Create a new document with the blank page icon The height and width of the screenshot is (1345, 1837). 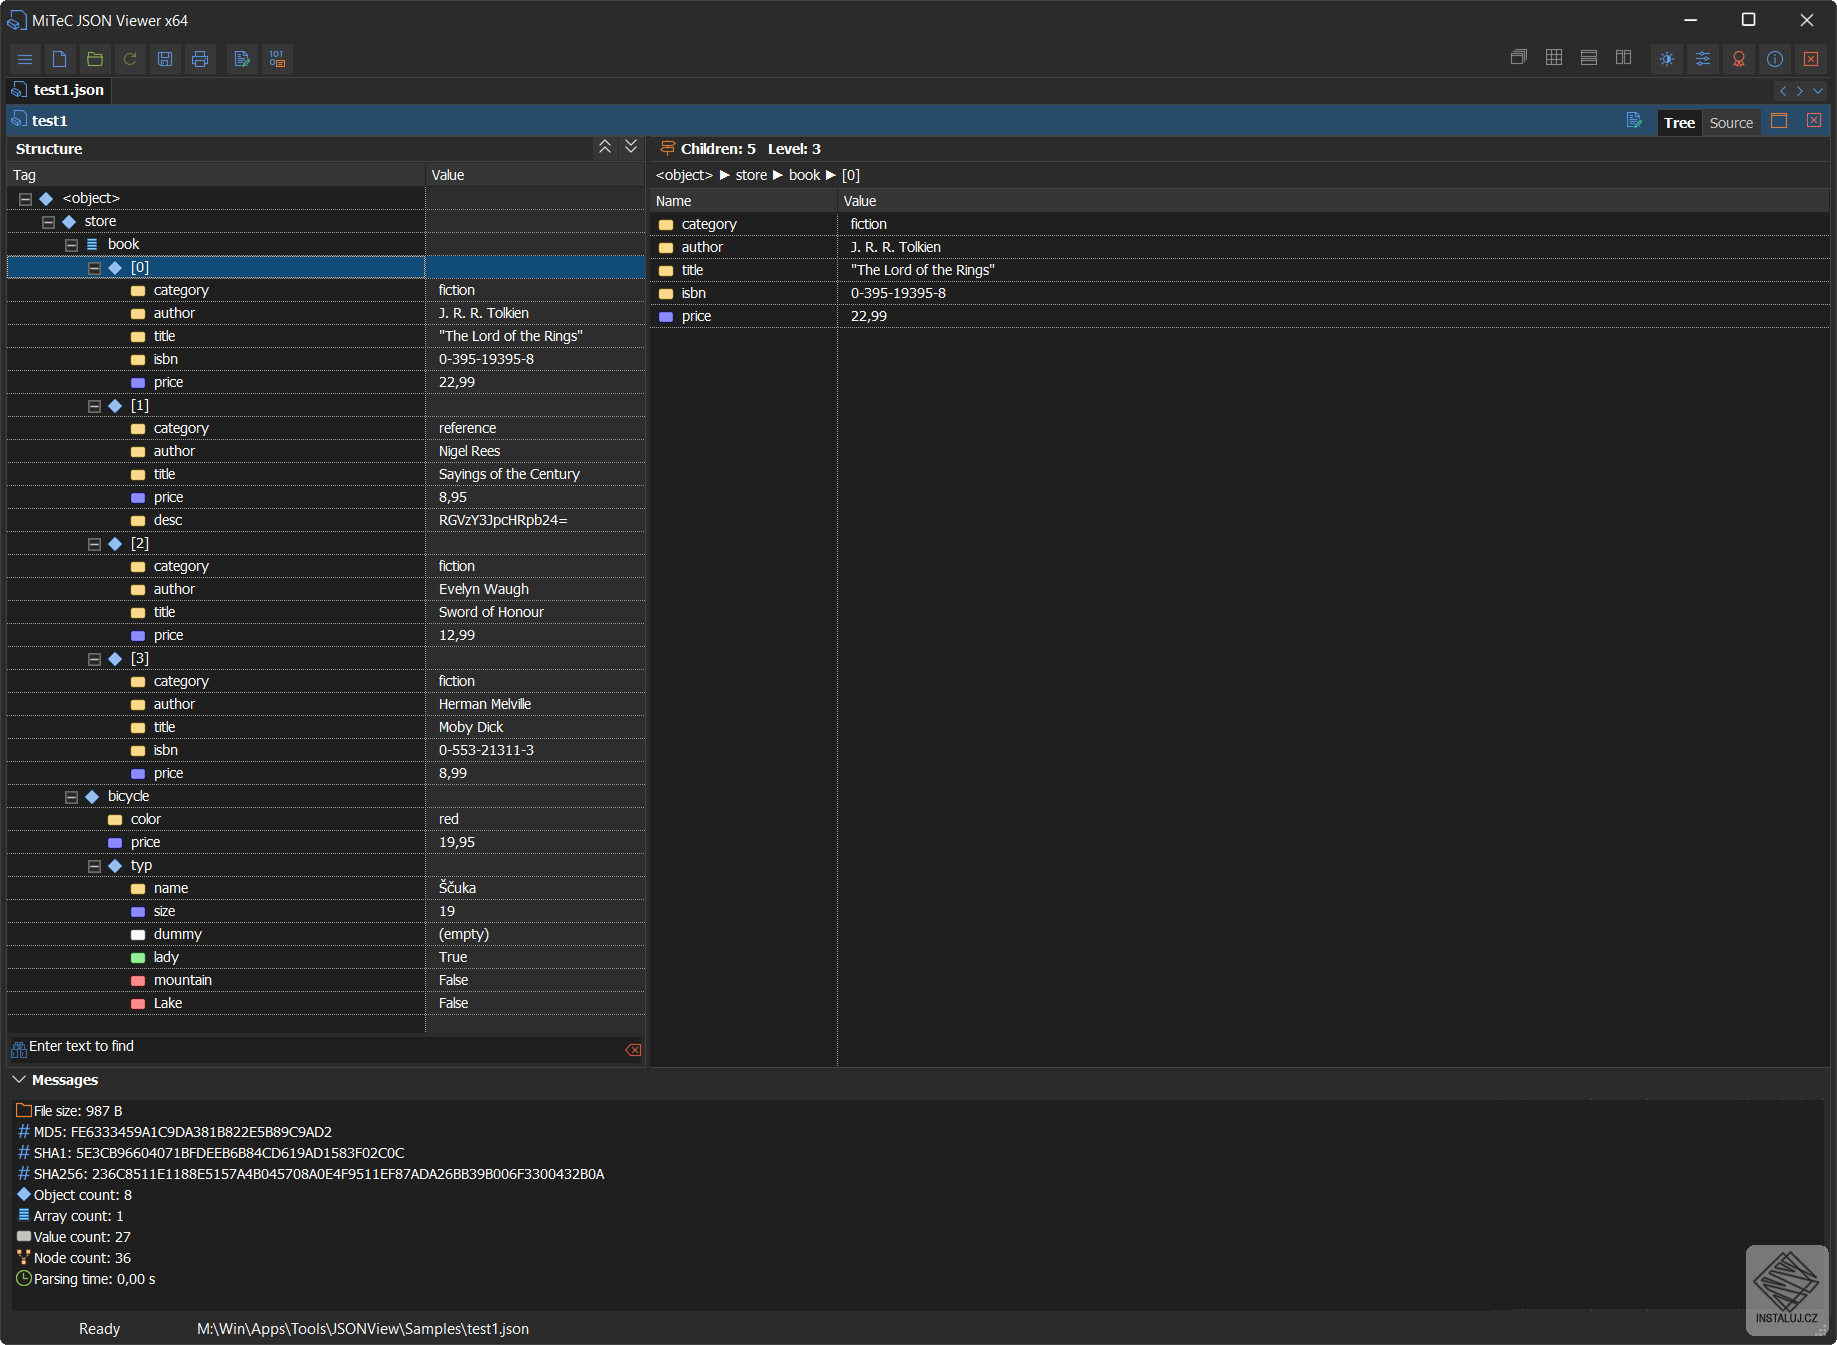(x=60, y=59)
